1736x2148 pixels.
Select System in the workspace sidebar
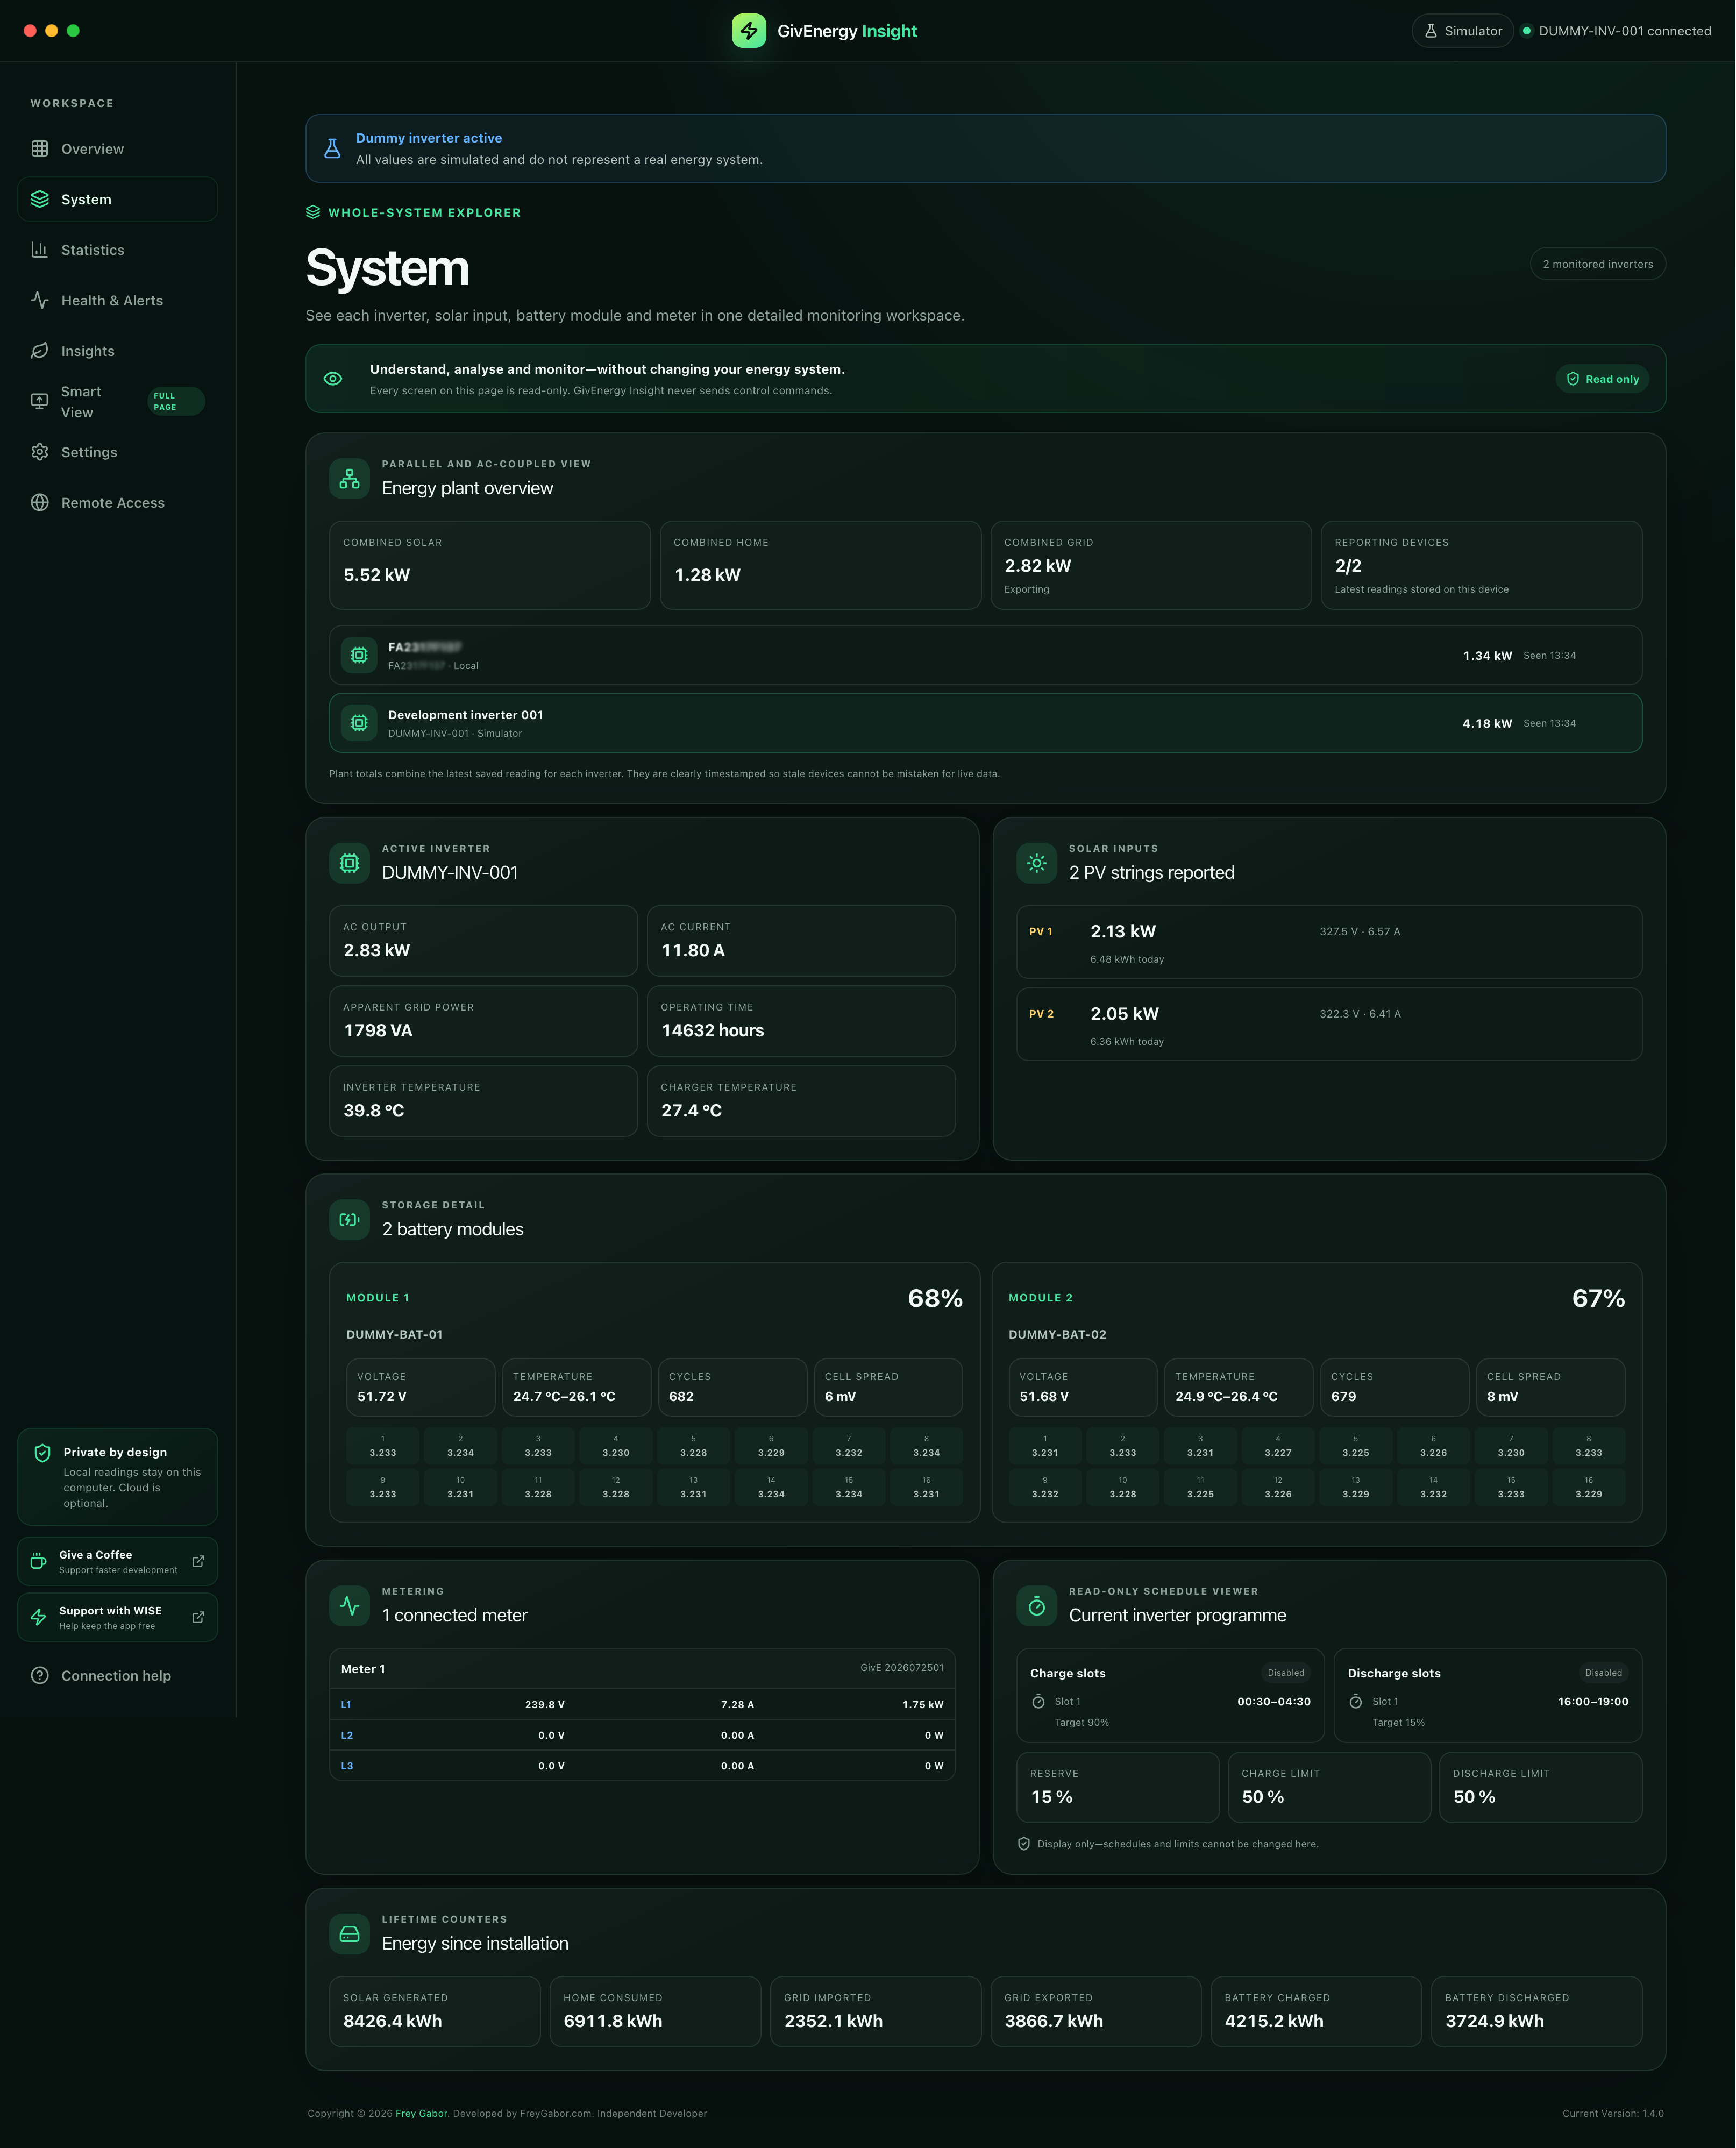[117, 199]
